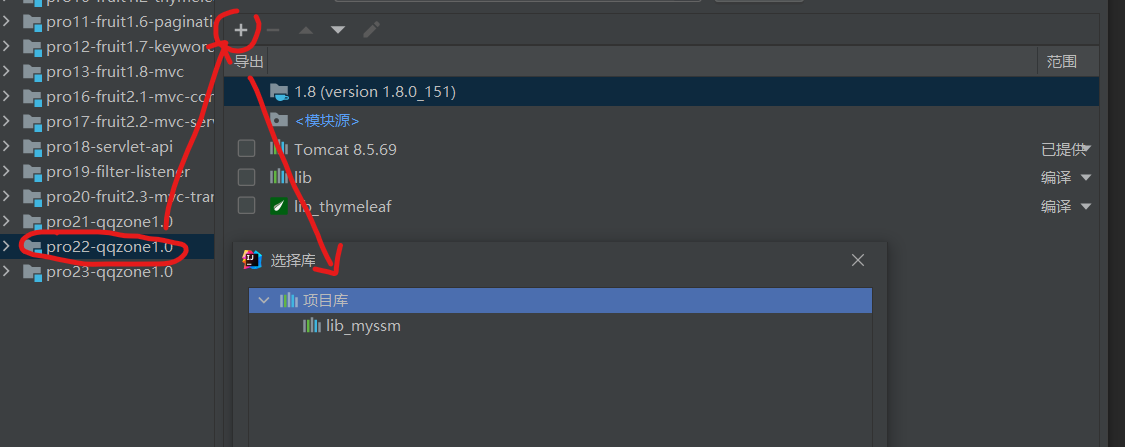Viewport: 1125px width, 447px height.
Task: Toggle the Tomcat 8.5.69 export checkbox
Action: (246, 149)
